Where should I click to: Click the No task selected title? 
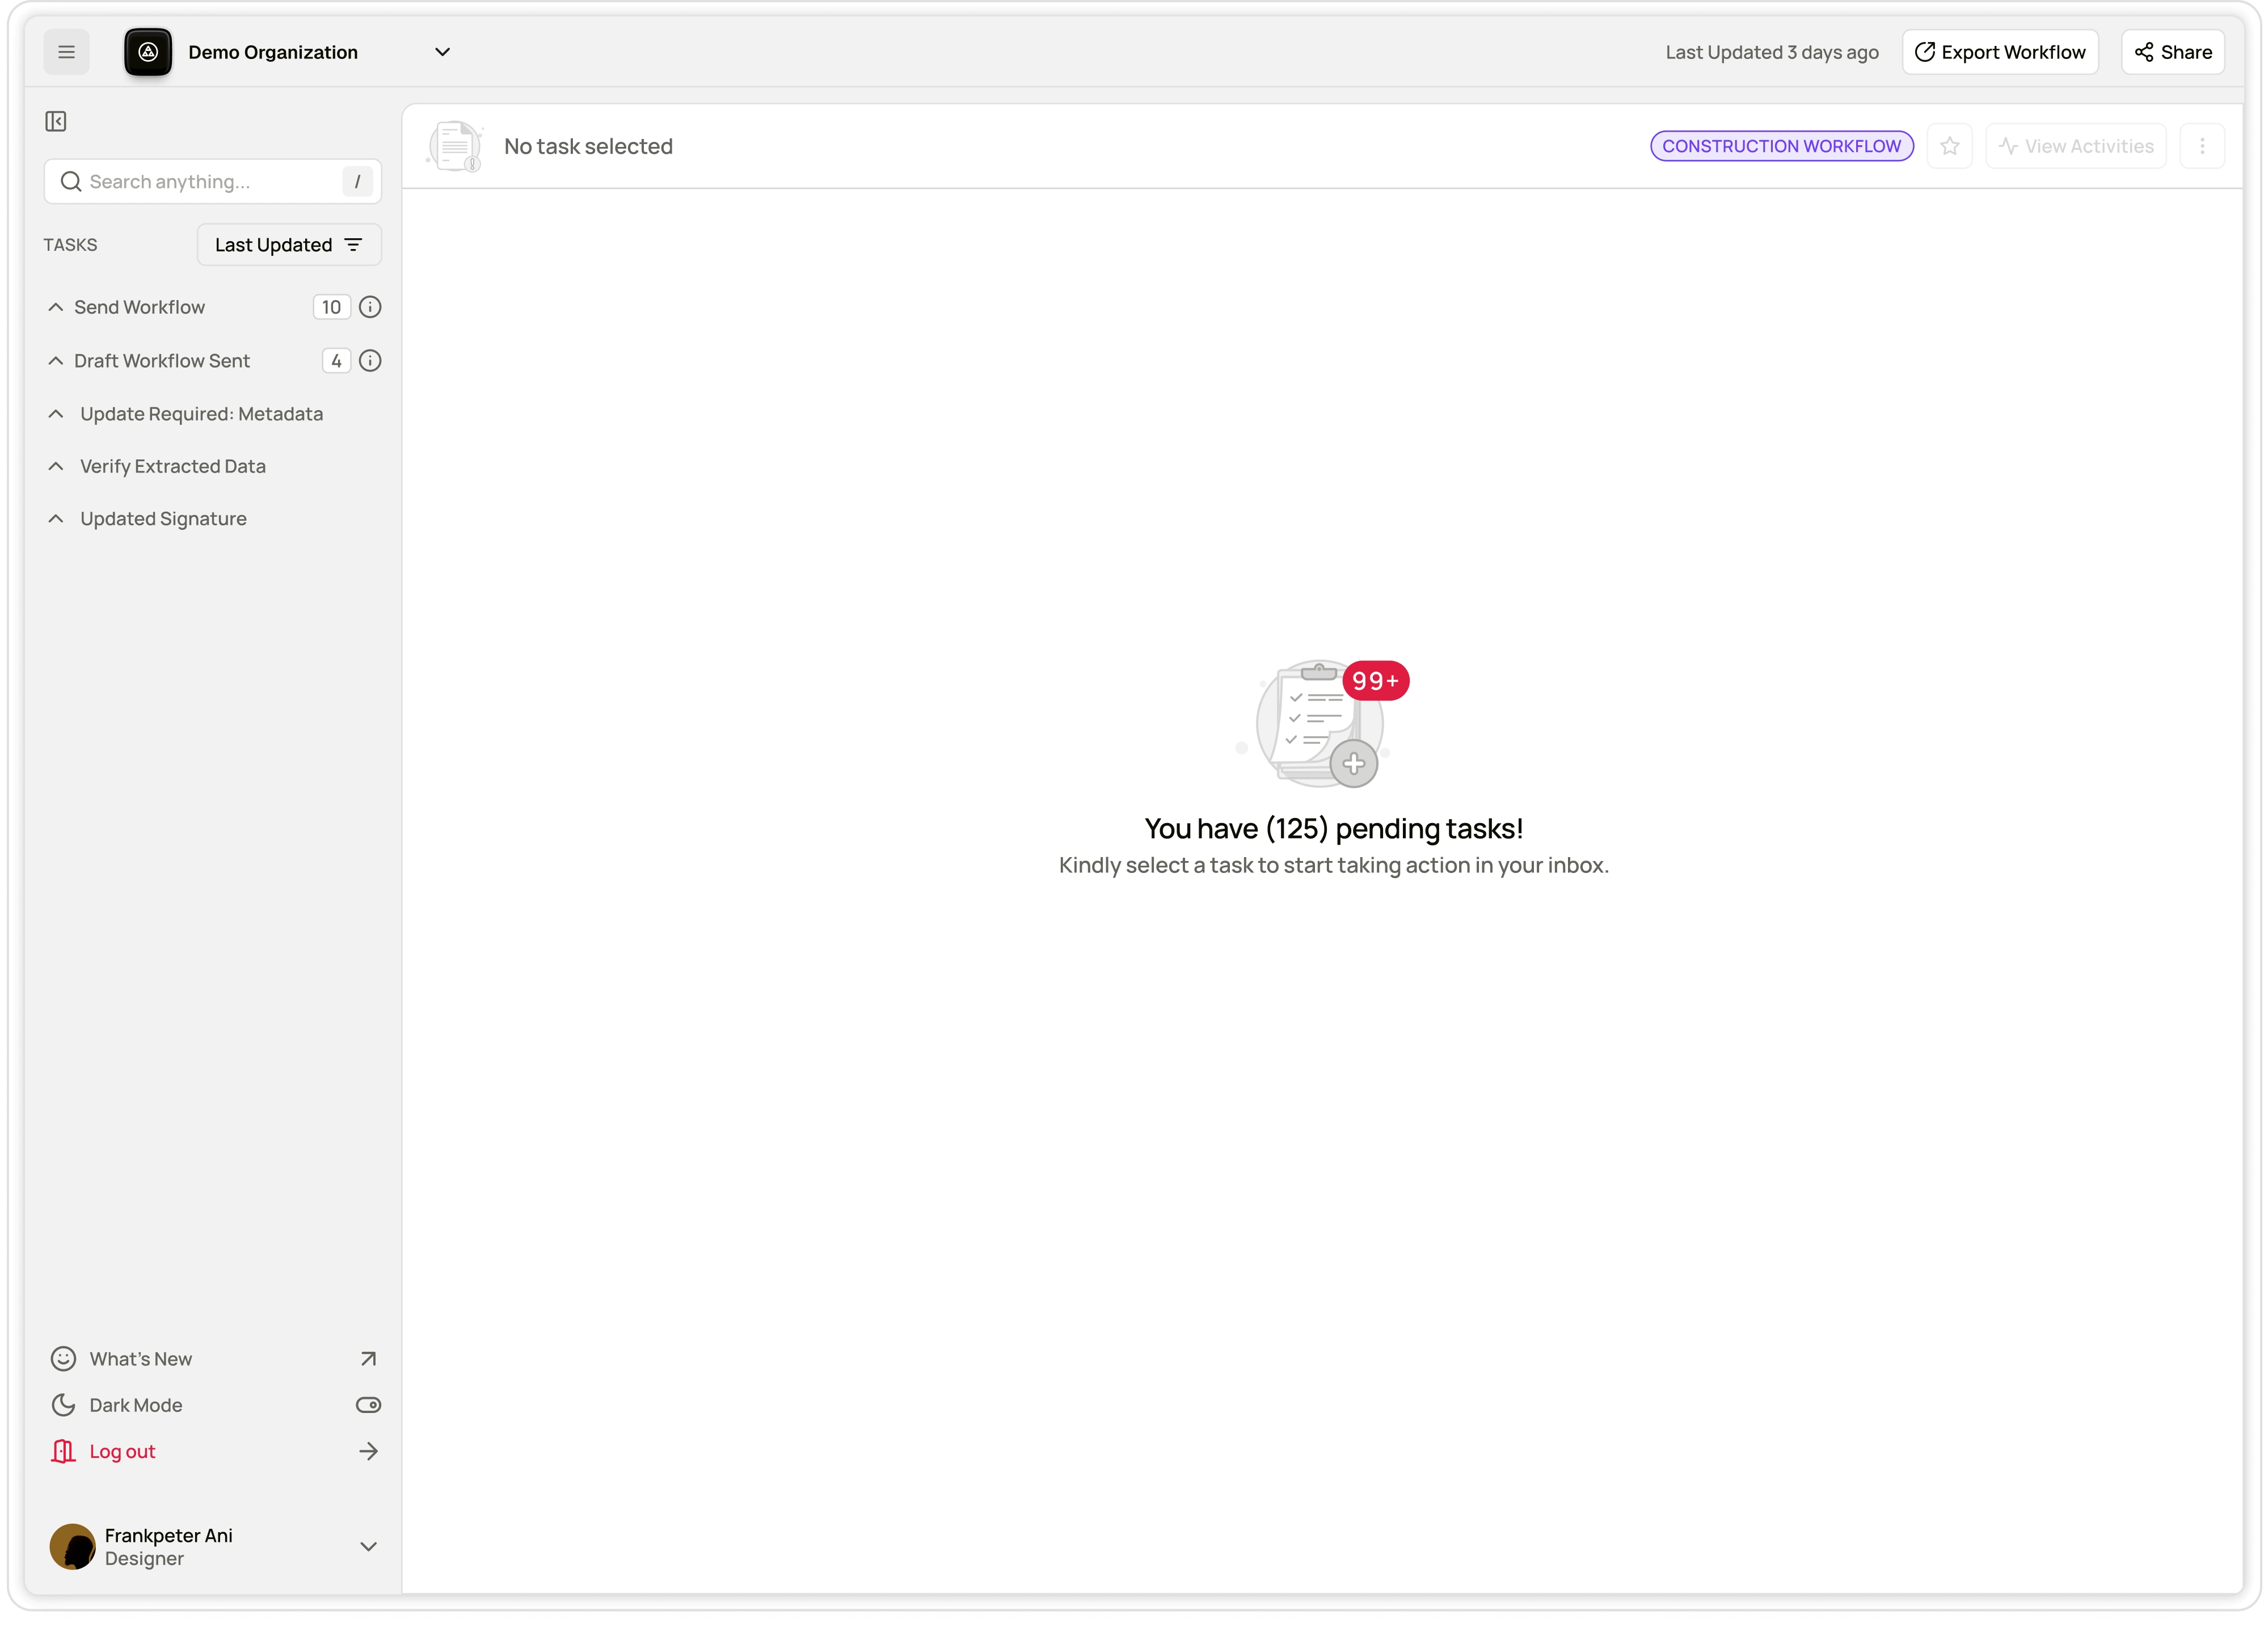588,146
